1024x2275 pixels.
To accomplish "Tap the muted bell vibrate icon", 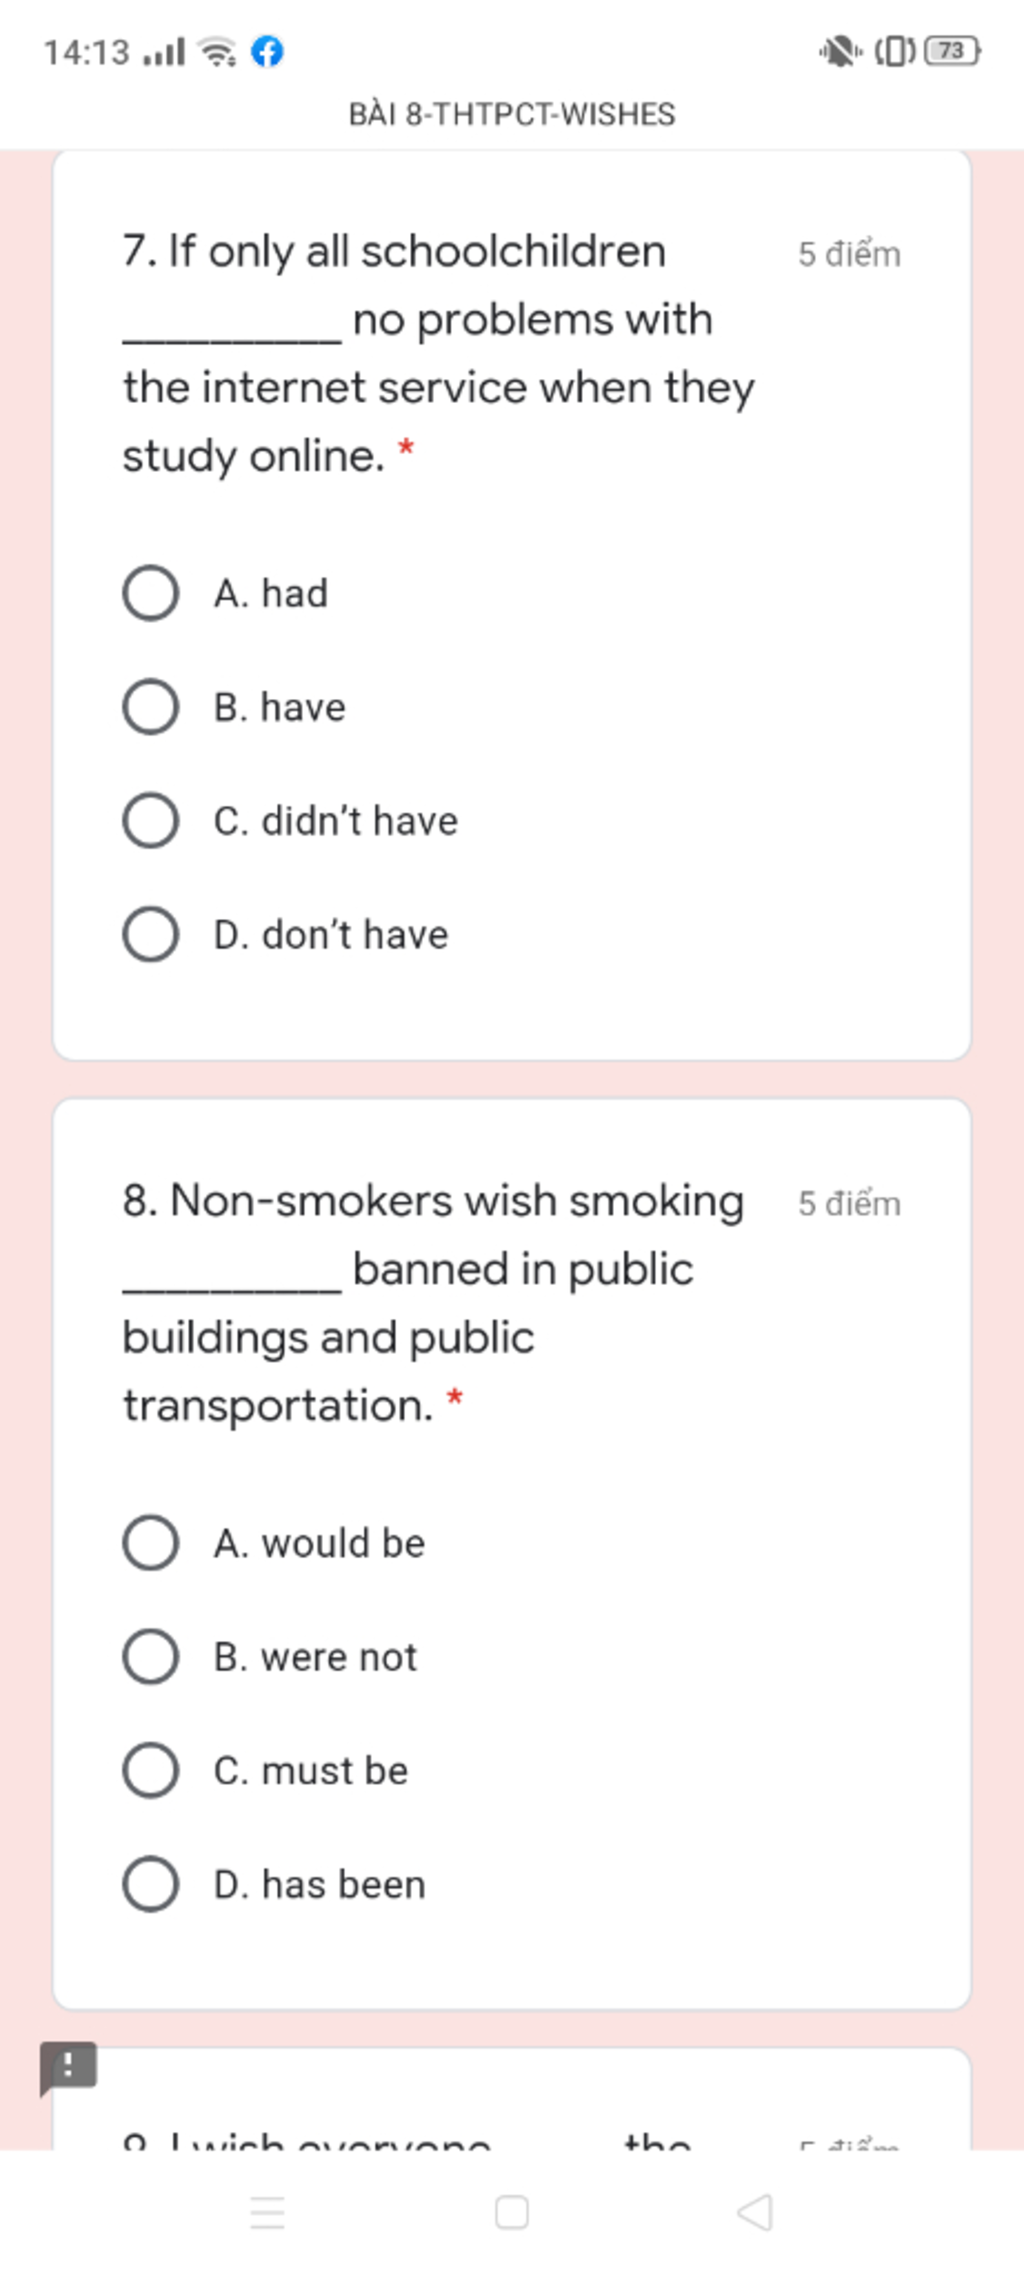I will click(x=840, y=50).
